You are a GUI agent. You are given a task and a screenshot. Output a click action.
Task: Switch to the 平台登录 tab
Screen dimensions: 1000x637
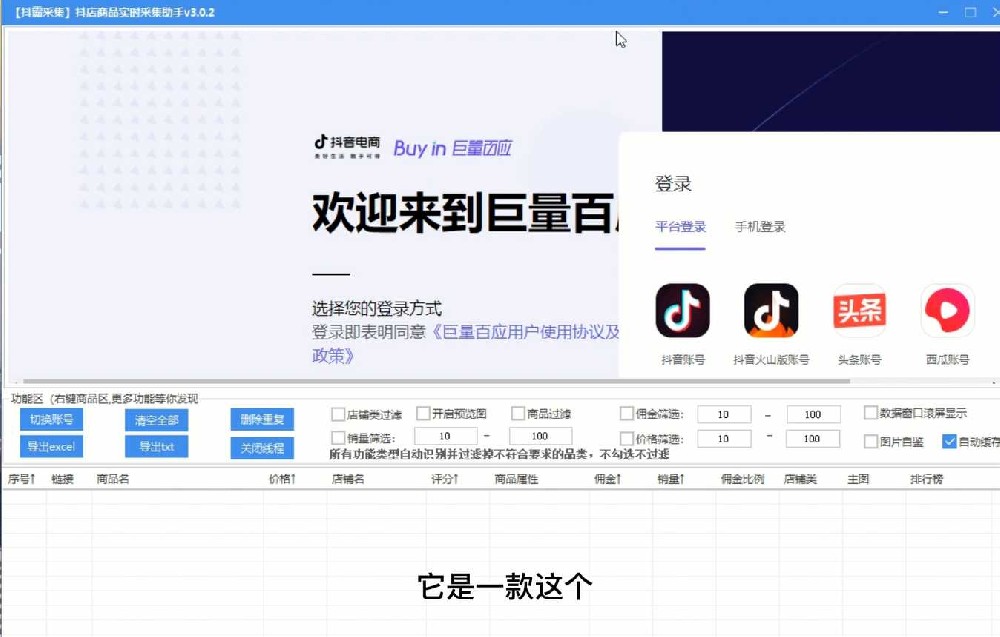click(680, 226)
